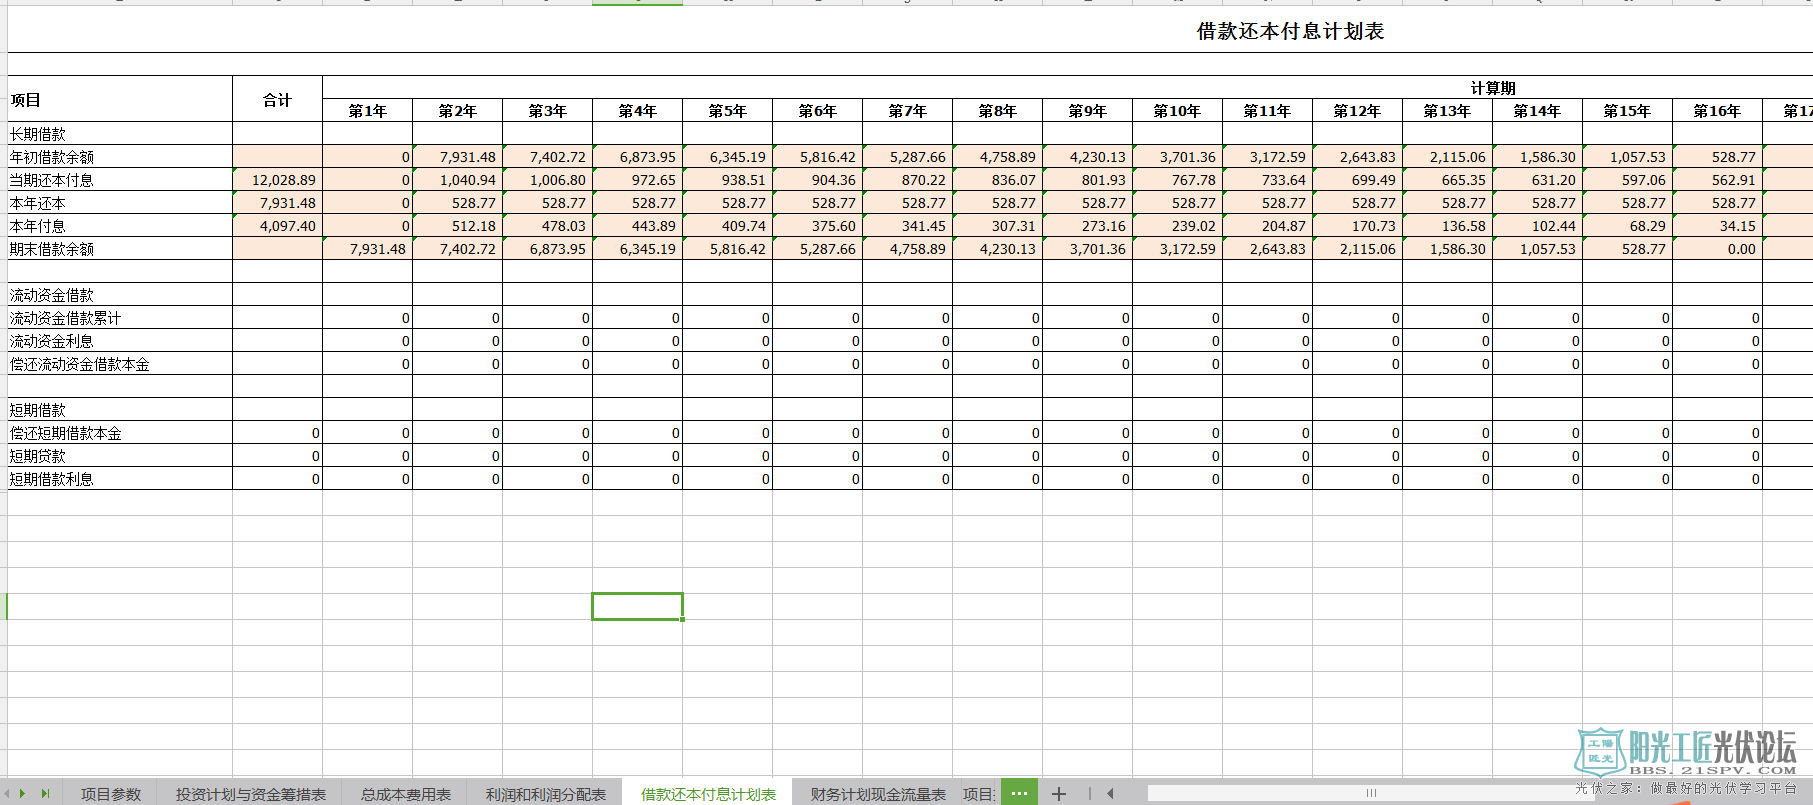Click the 短期借款 row label
This screenshot has height=805, width=1813.
coord(38,410)
